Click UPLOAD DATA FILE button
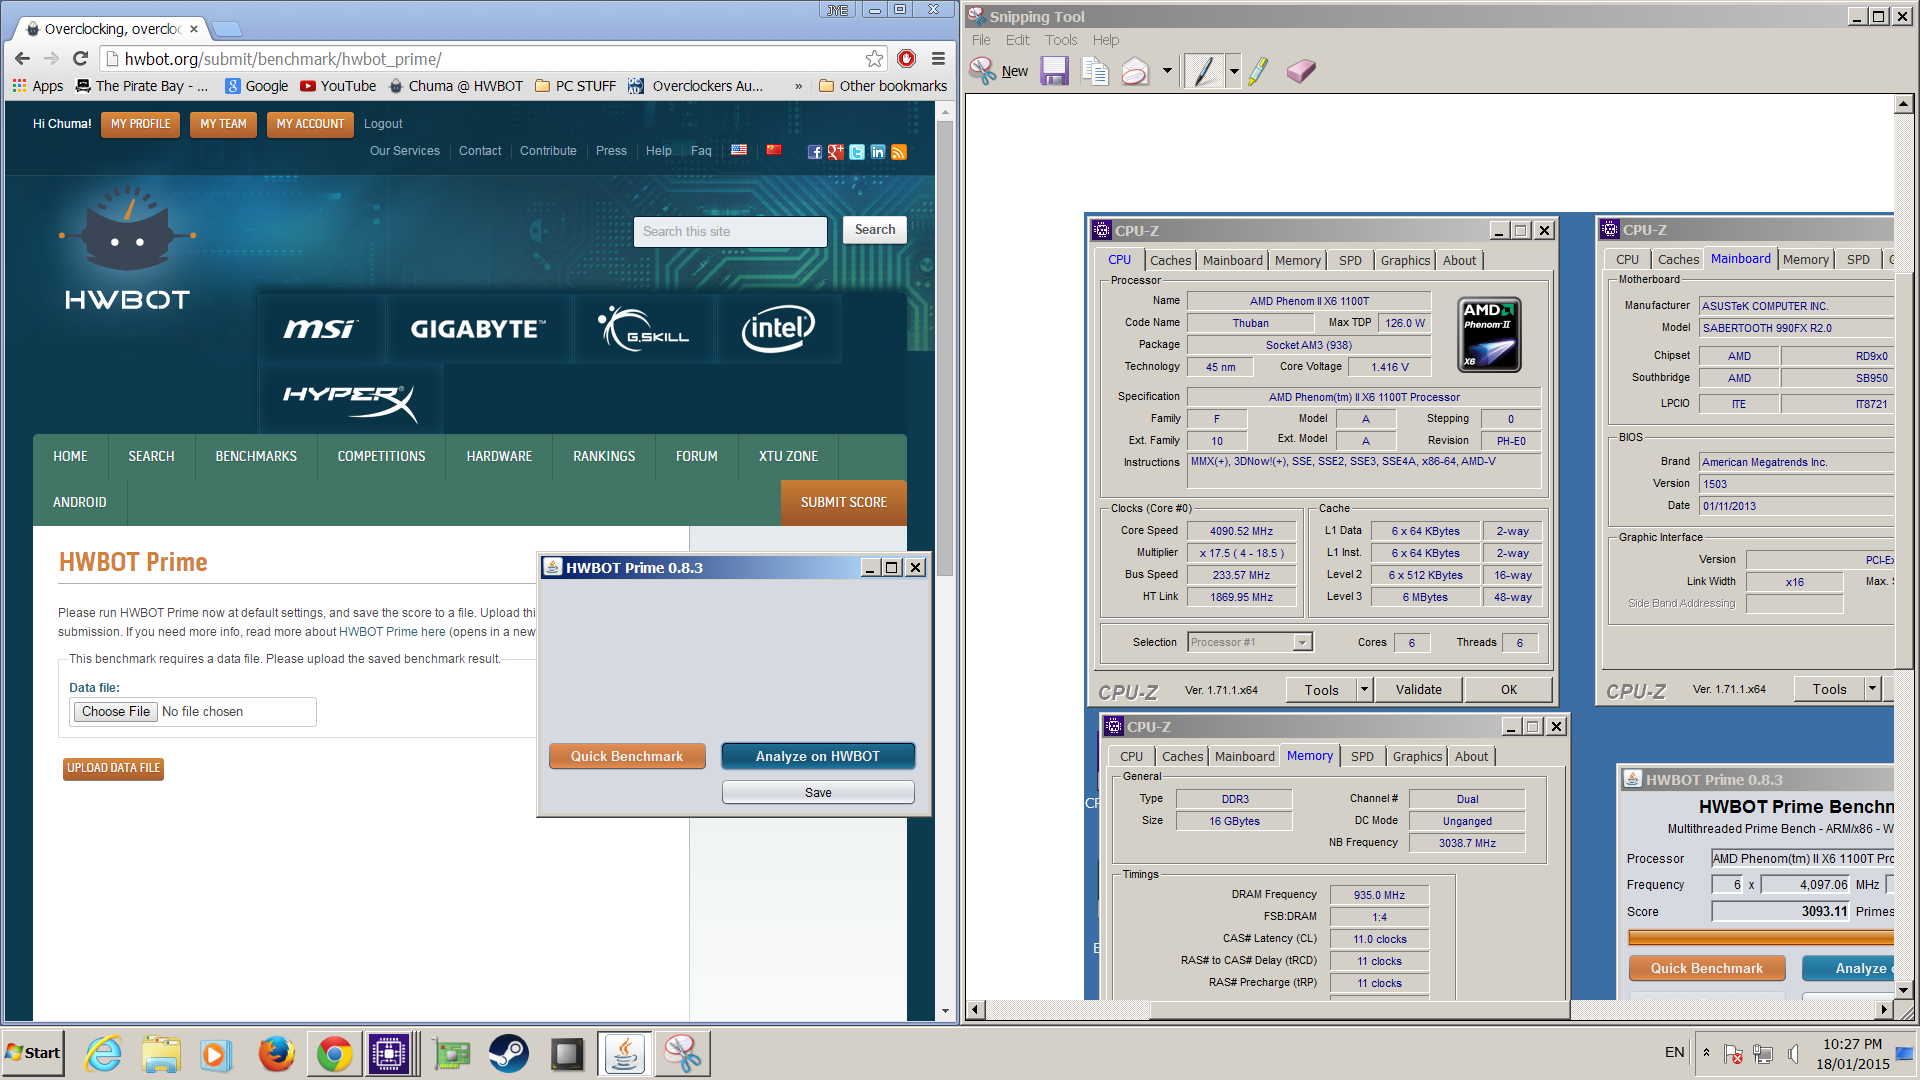 [x=113, y=768]
